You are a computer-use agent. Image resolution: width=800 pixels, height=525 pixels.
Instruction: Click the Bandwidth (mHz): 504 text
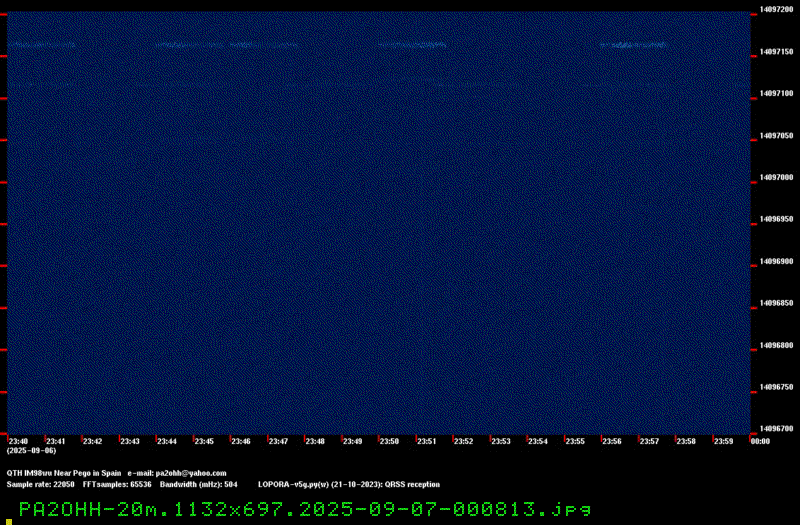point(198,485)
